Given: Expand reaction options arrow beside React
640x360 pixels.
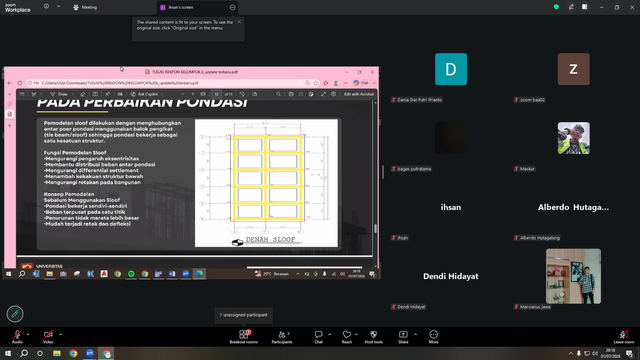Looking at the screenshot, I should coord(356,334).
